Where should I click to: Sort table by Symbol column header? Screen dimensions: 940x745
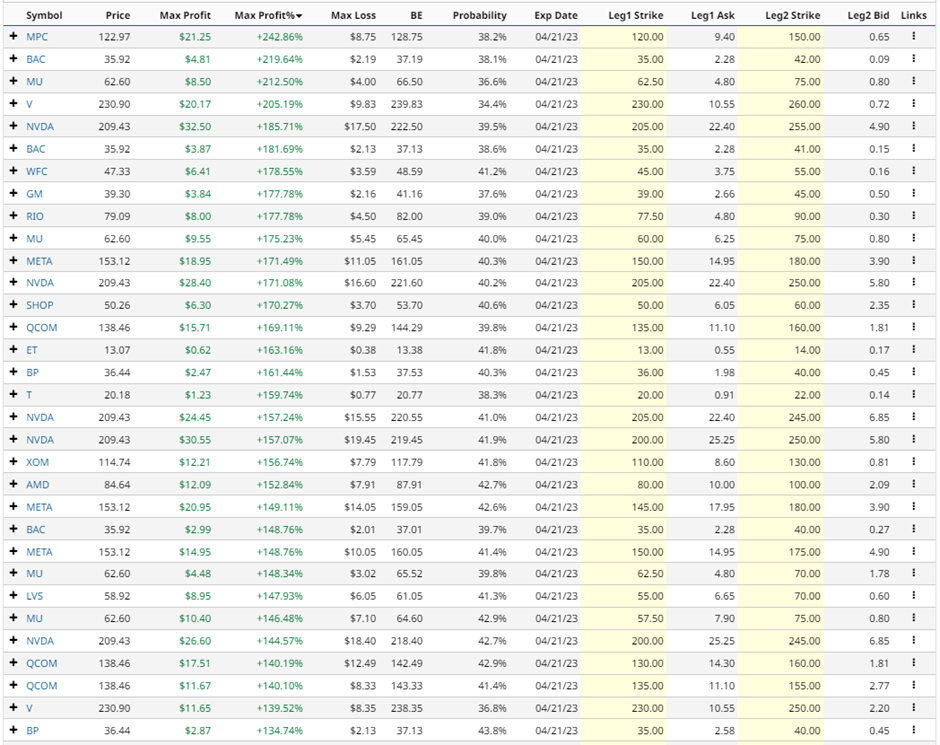click(44, 16)
